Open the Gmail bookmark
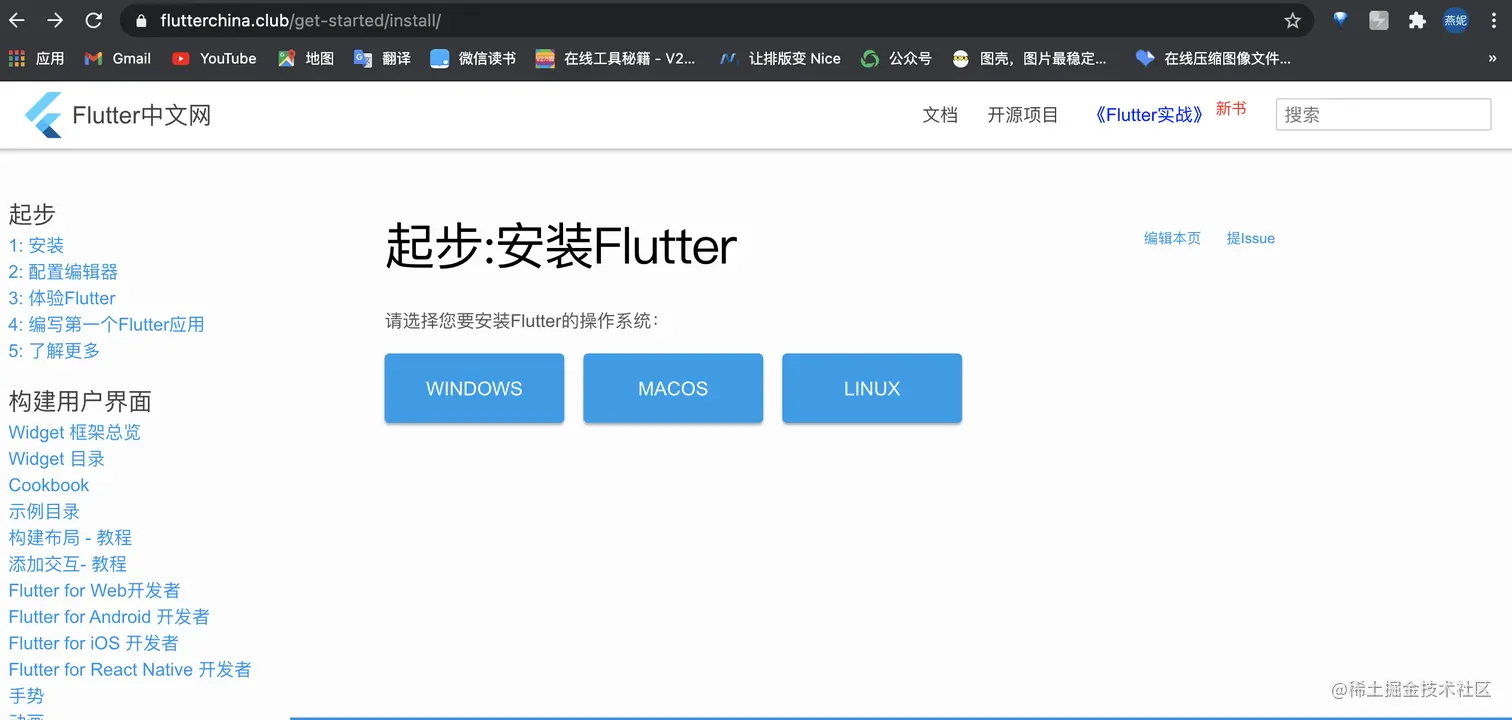The width and height of the screenshot is (1512, 720). click(x=117, y=59)
